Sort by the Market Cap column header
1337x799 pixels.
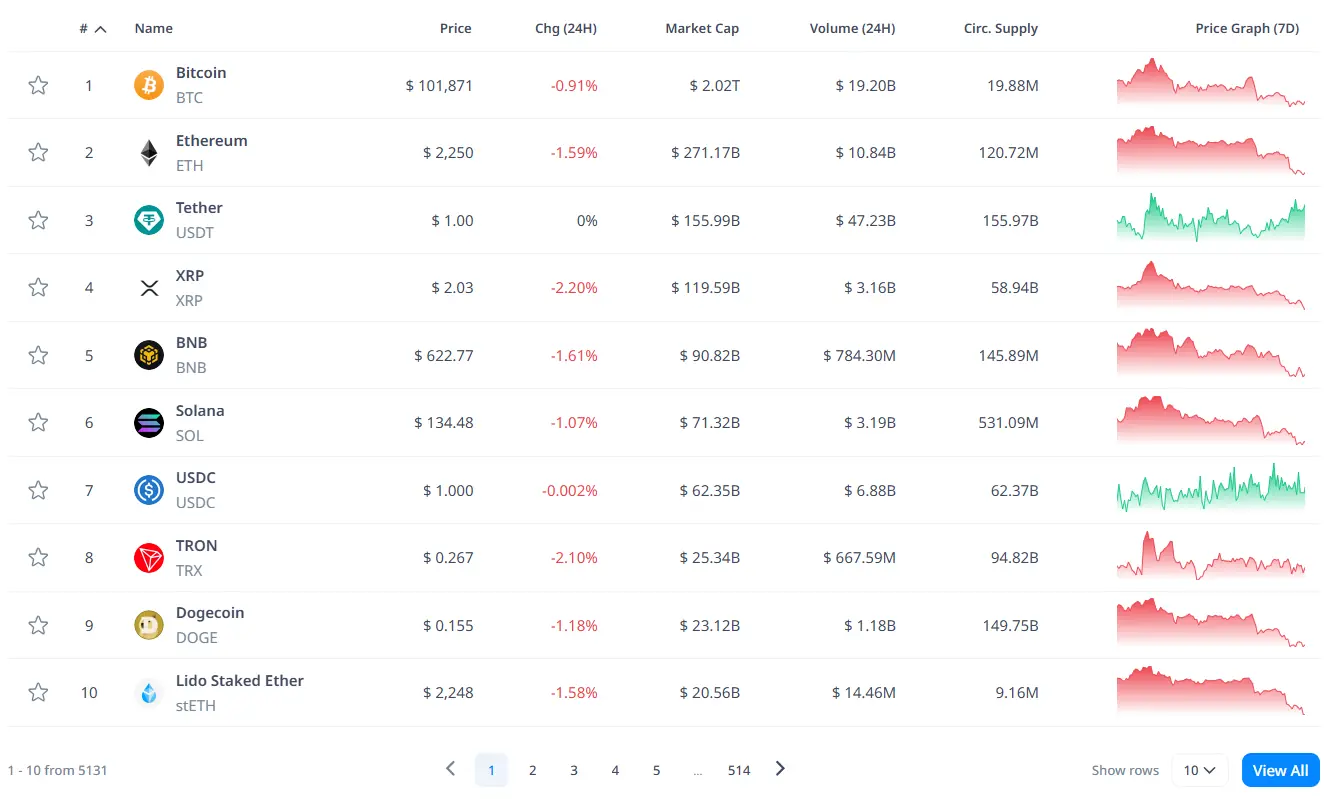(x=702, y=28)
